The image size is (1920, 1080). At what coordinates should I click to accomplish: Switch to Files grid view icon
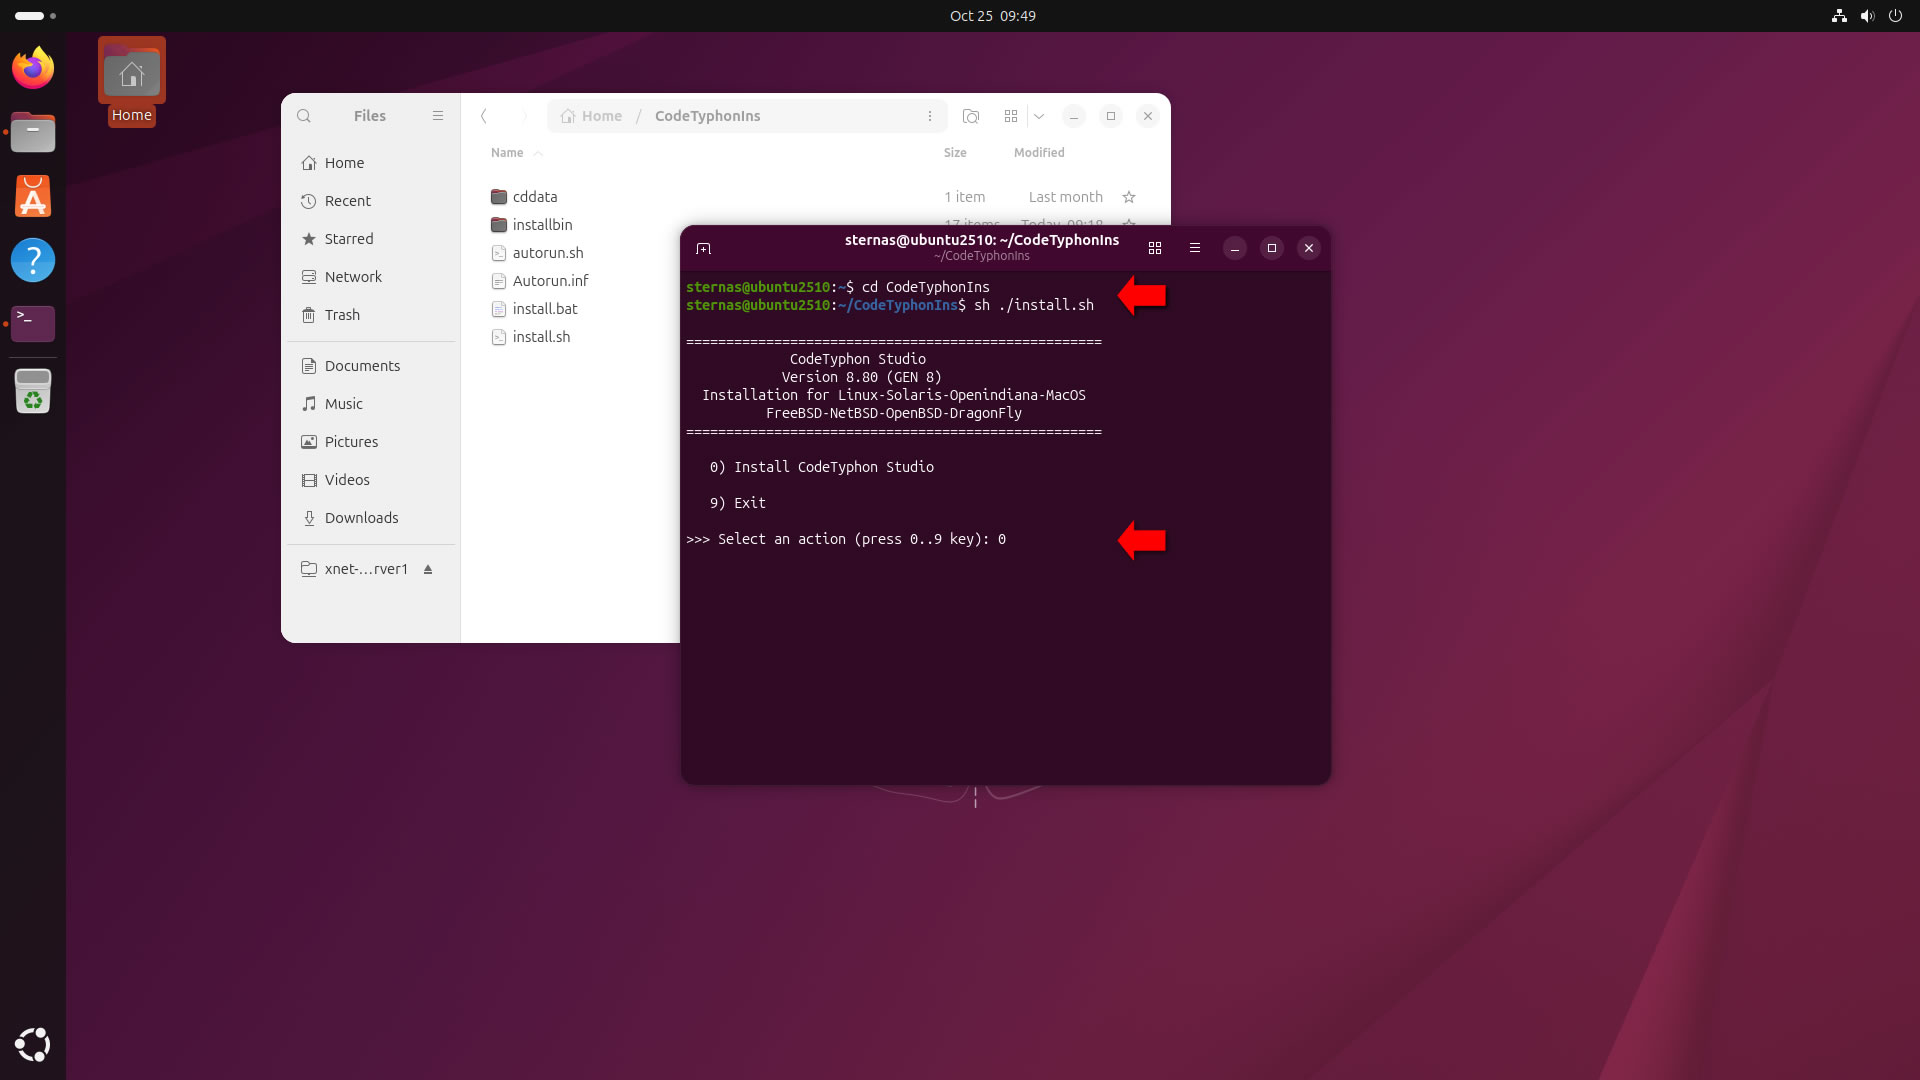[x=1011, y=116]
